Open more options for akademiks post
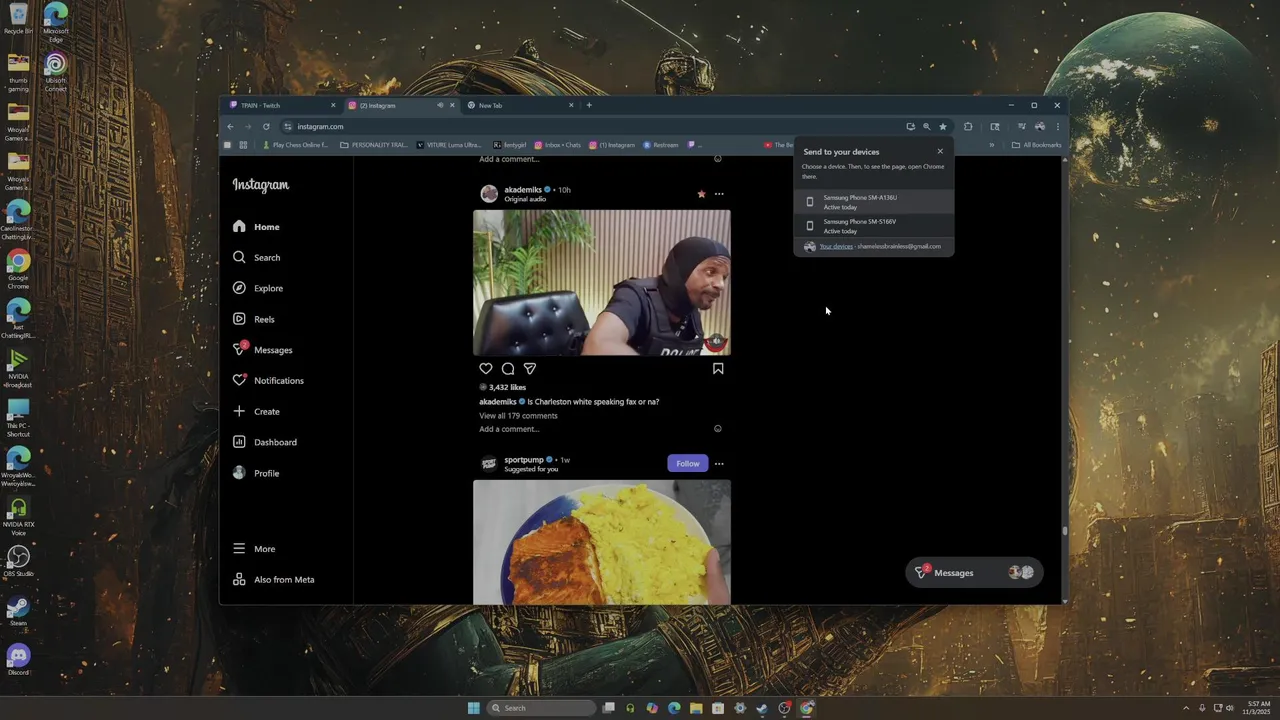1280x720 pixels. [x=719, y=194]
